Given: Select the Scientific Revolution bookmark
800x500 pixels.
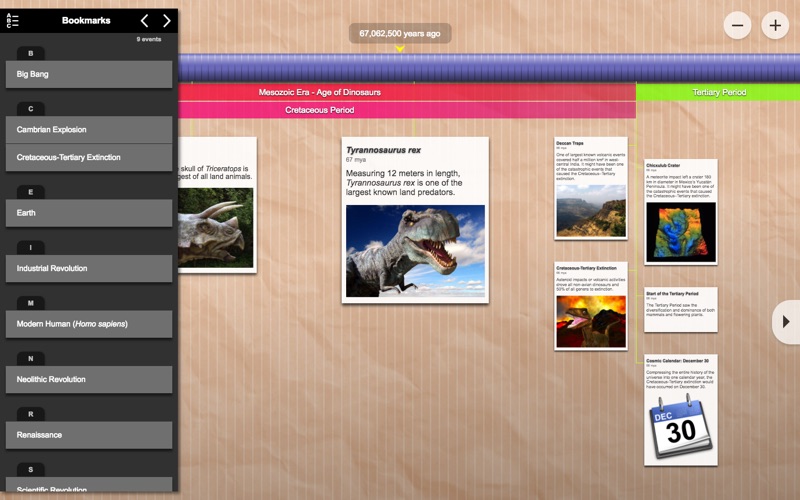Looking at the screenshot, I should pyautogui.click(x=89, y=485).
